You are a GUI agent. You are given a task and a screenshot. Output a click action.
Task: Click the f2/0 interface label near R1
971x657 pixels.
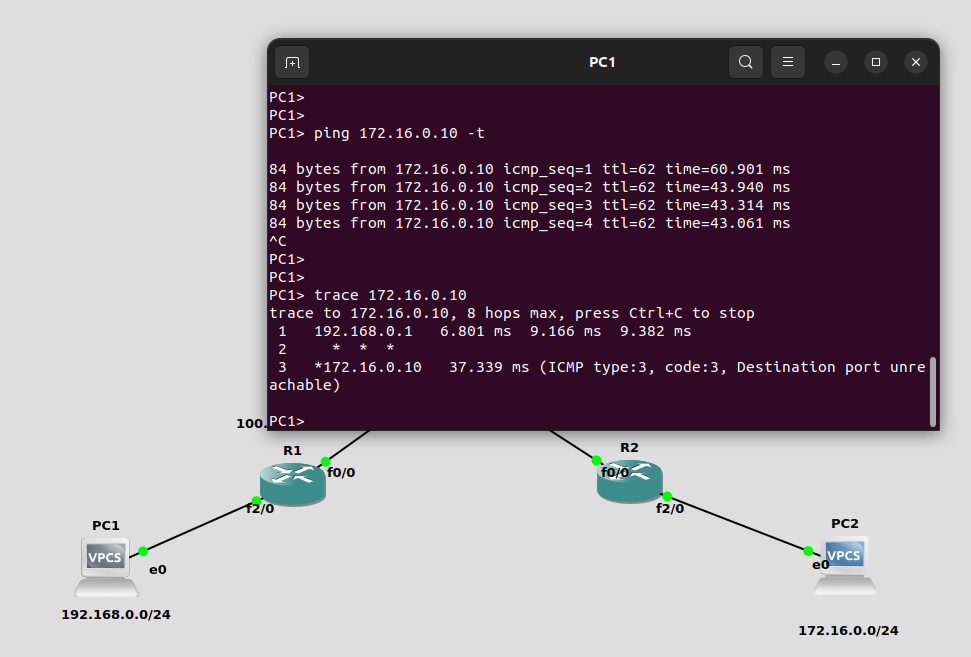coord(260,508)
